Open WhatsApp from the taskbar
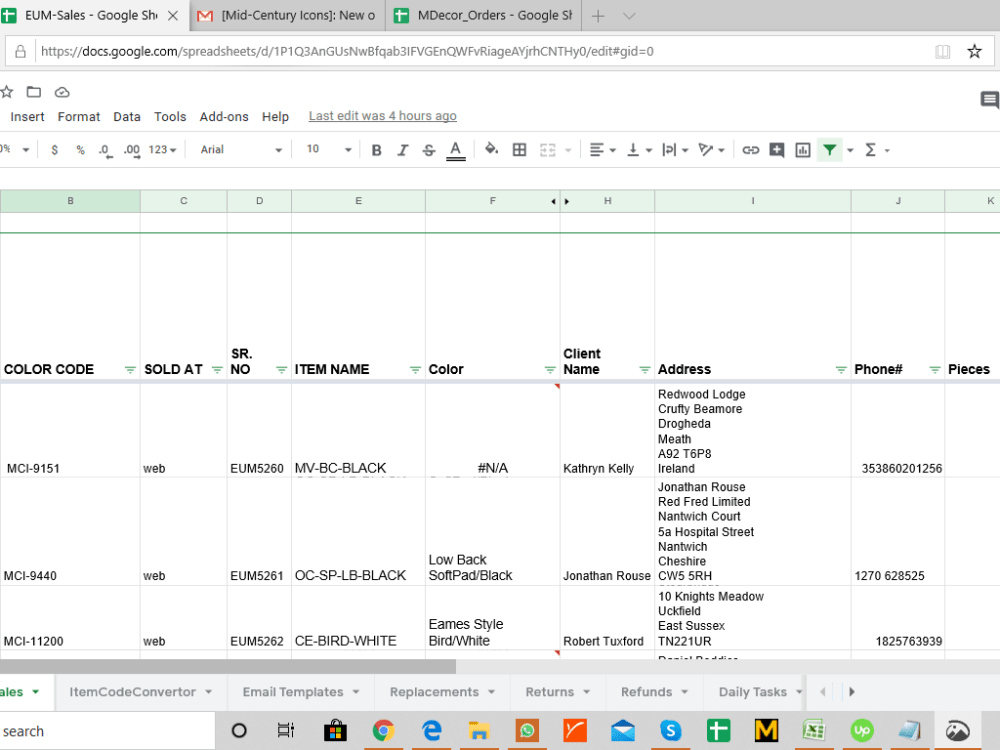Image resolution: width=1000 pixels, height=750 pixels. point(527,730)
